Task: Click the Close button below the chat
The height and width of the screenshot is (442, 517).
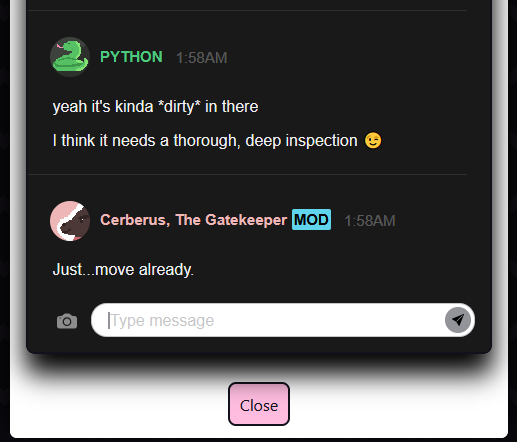Action: (259, 404)
